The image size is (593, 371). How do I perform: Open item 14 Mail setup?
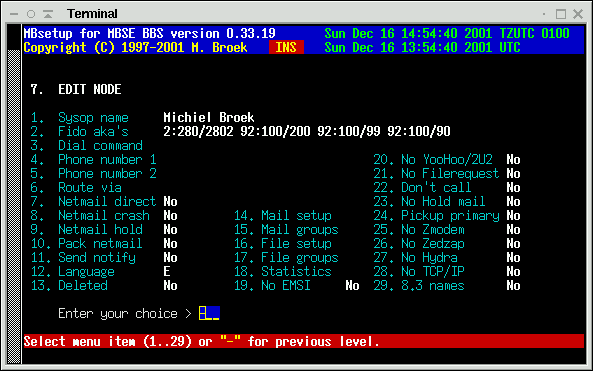pos(283,215)
